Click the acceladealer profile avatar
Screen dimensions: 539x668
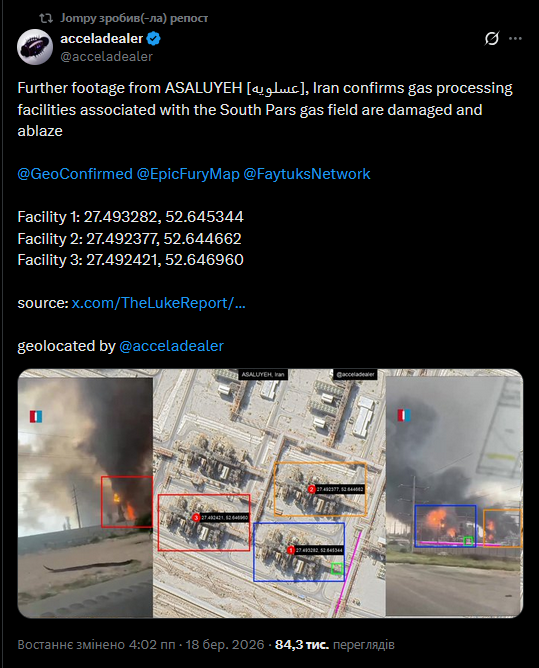point(35,47)
